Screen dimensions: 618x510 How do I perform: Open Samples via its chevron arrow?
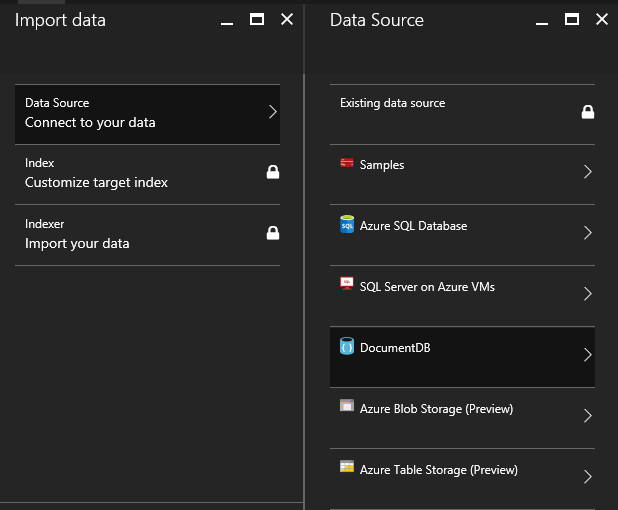coord(588,172)
